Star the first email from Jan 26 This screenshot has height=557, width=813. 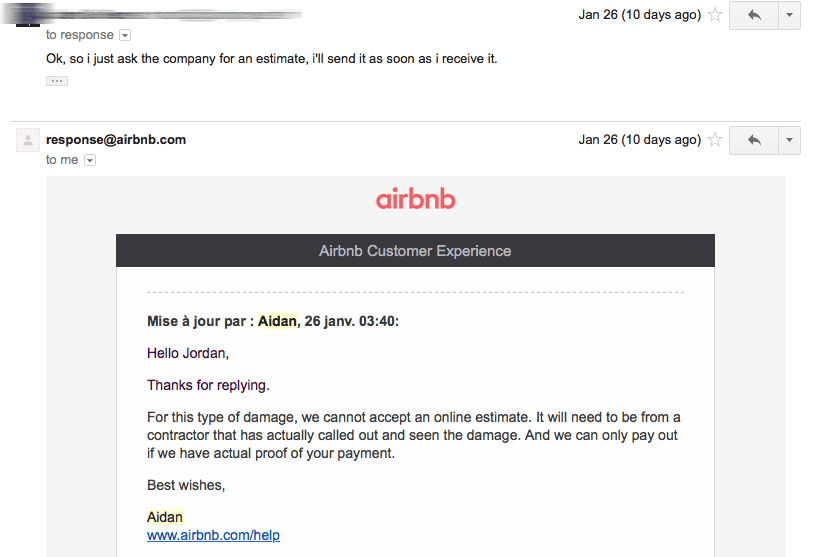coord(715,15)
